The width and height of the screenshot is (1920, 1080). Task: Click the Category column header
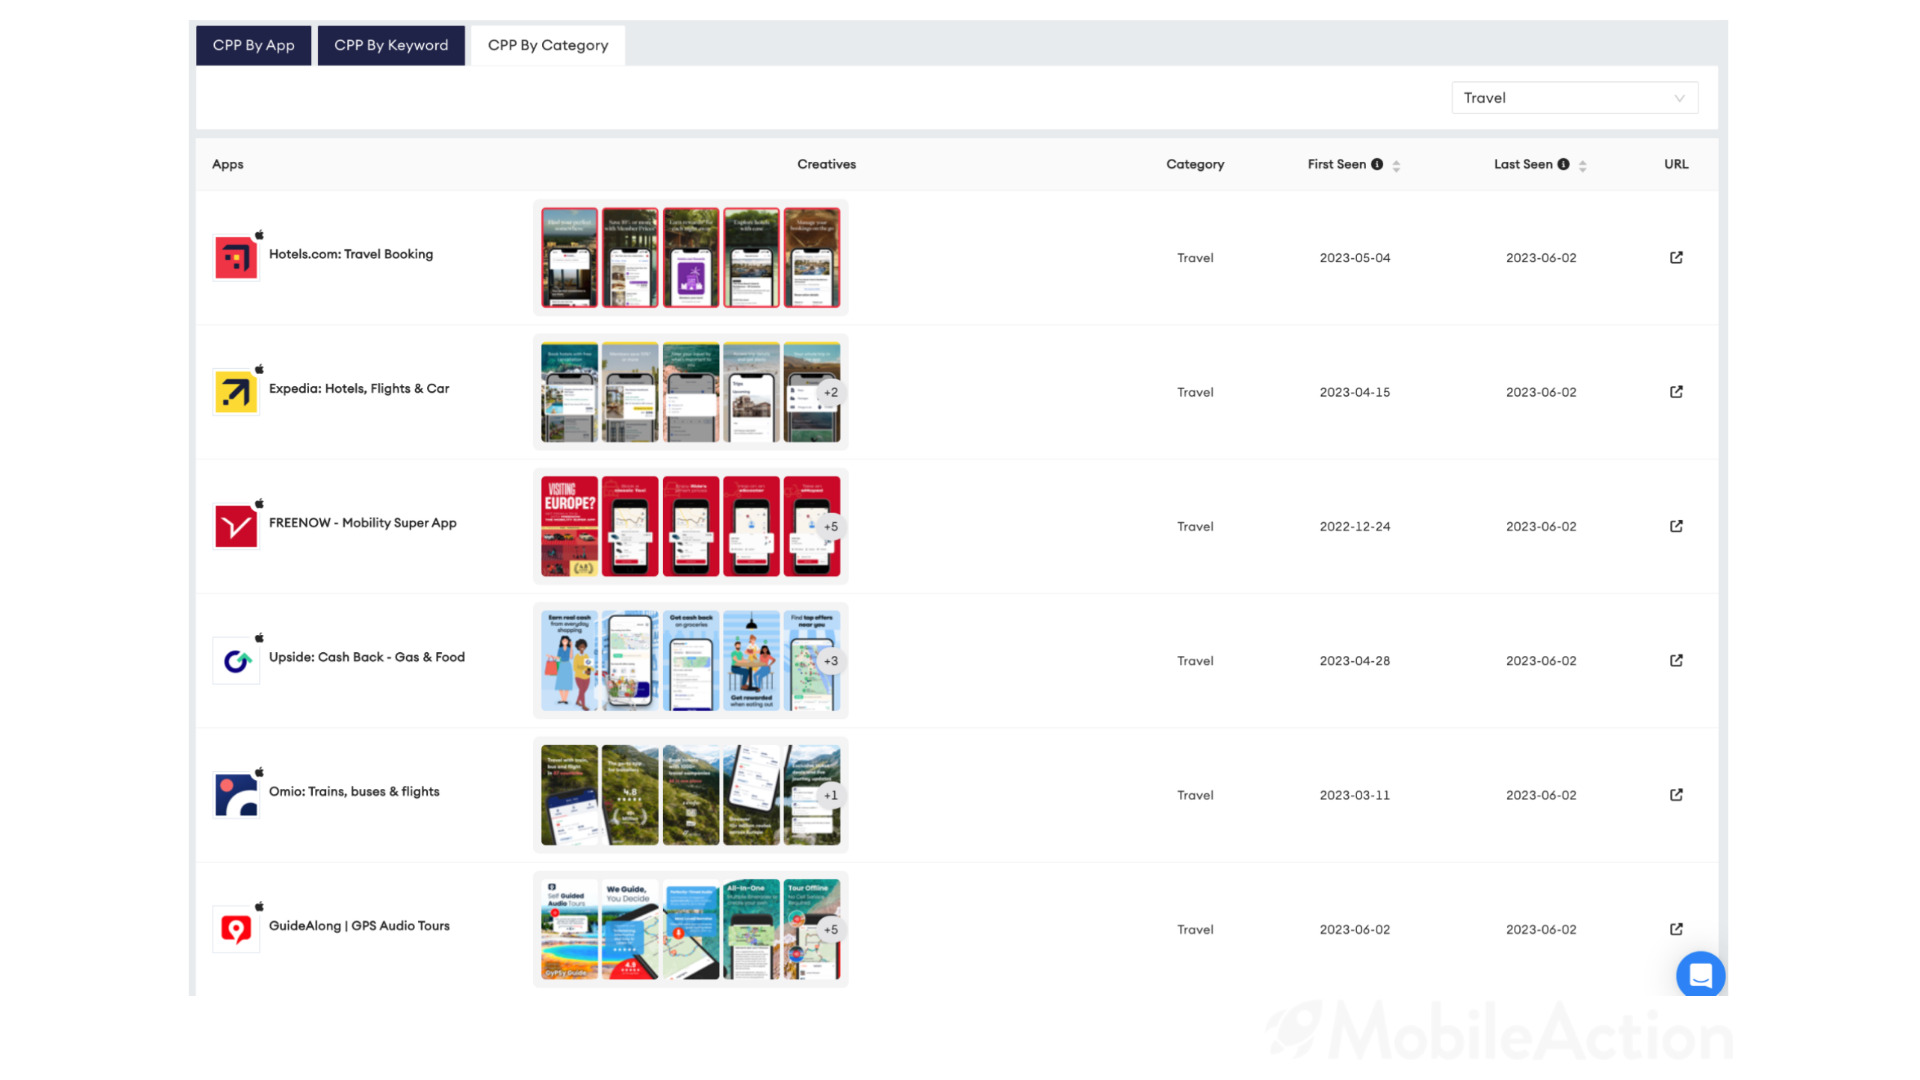coord(1195,164)
